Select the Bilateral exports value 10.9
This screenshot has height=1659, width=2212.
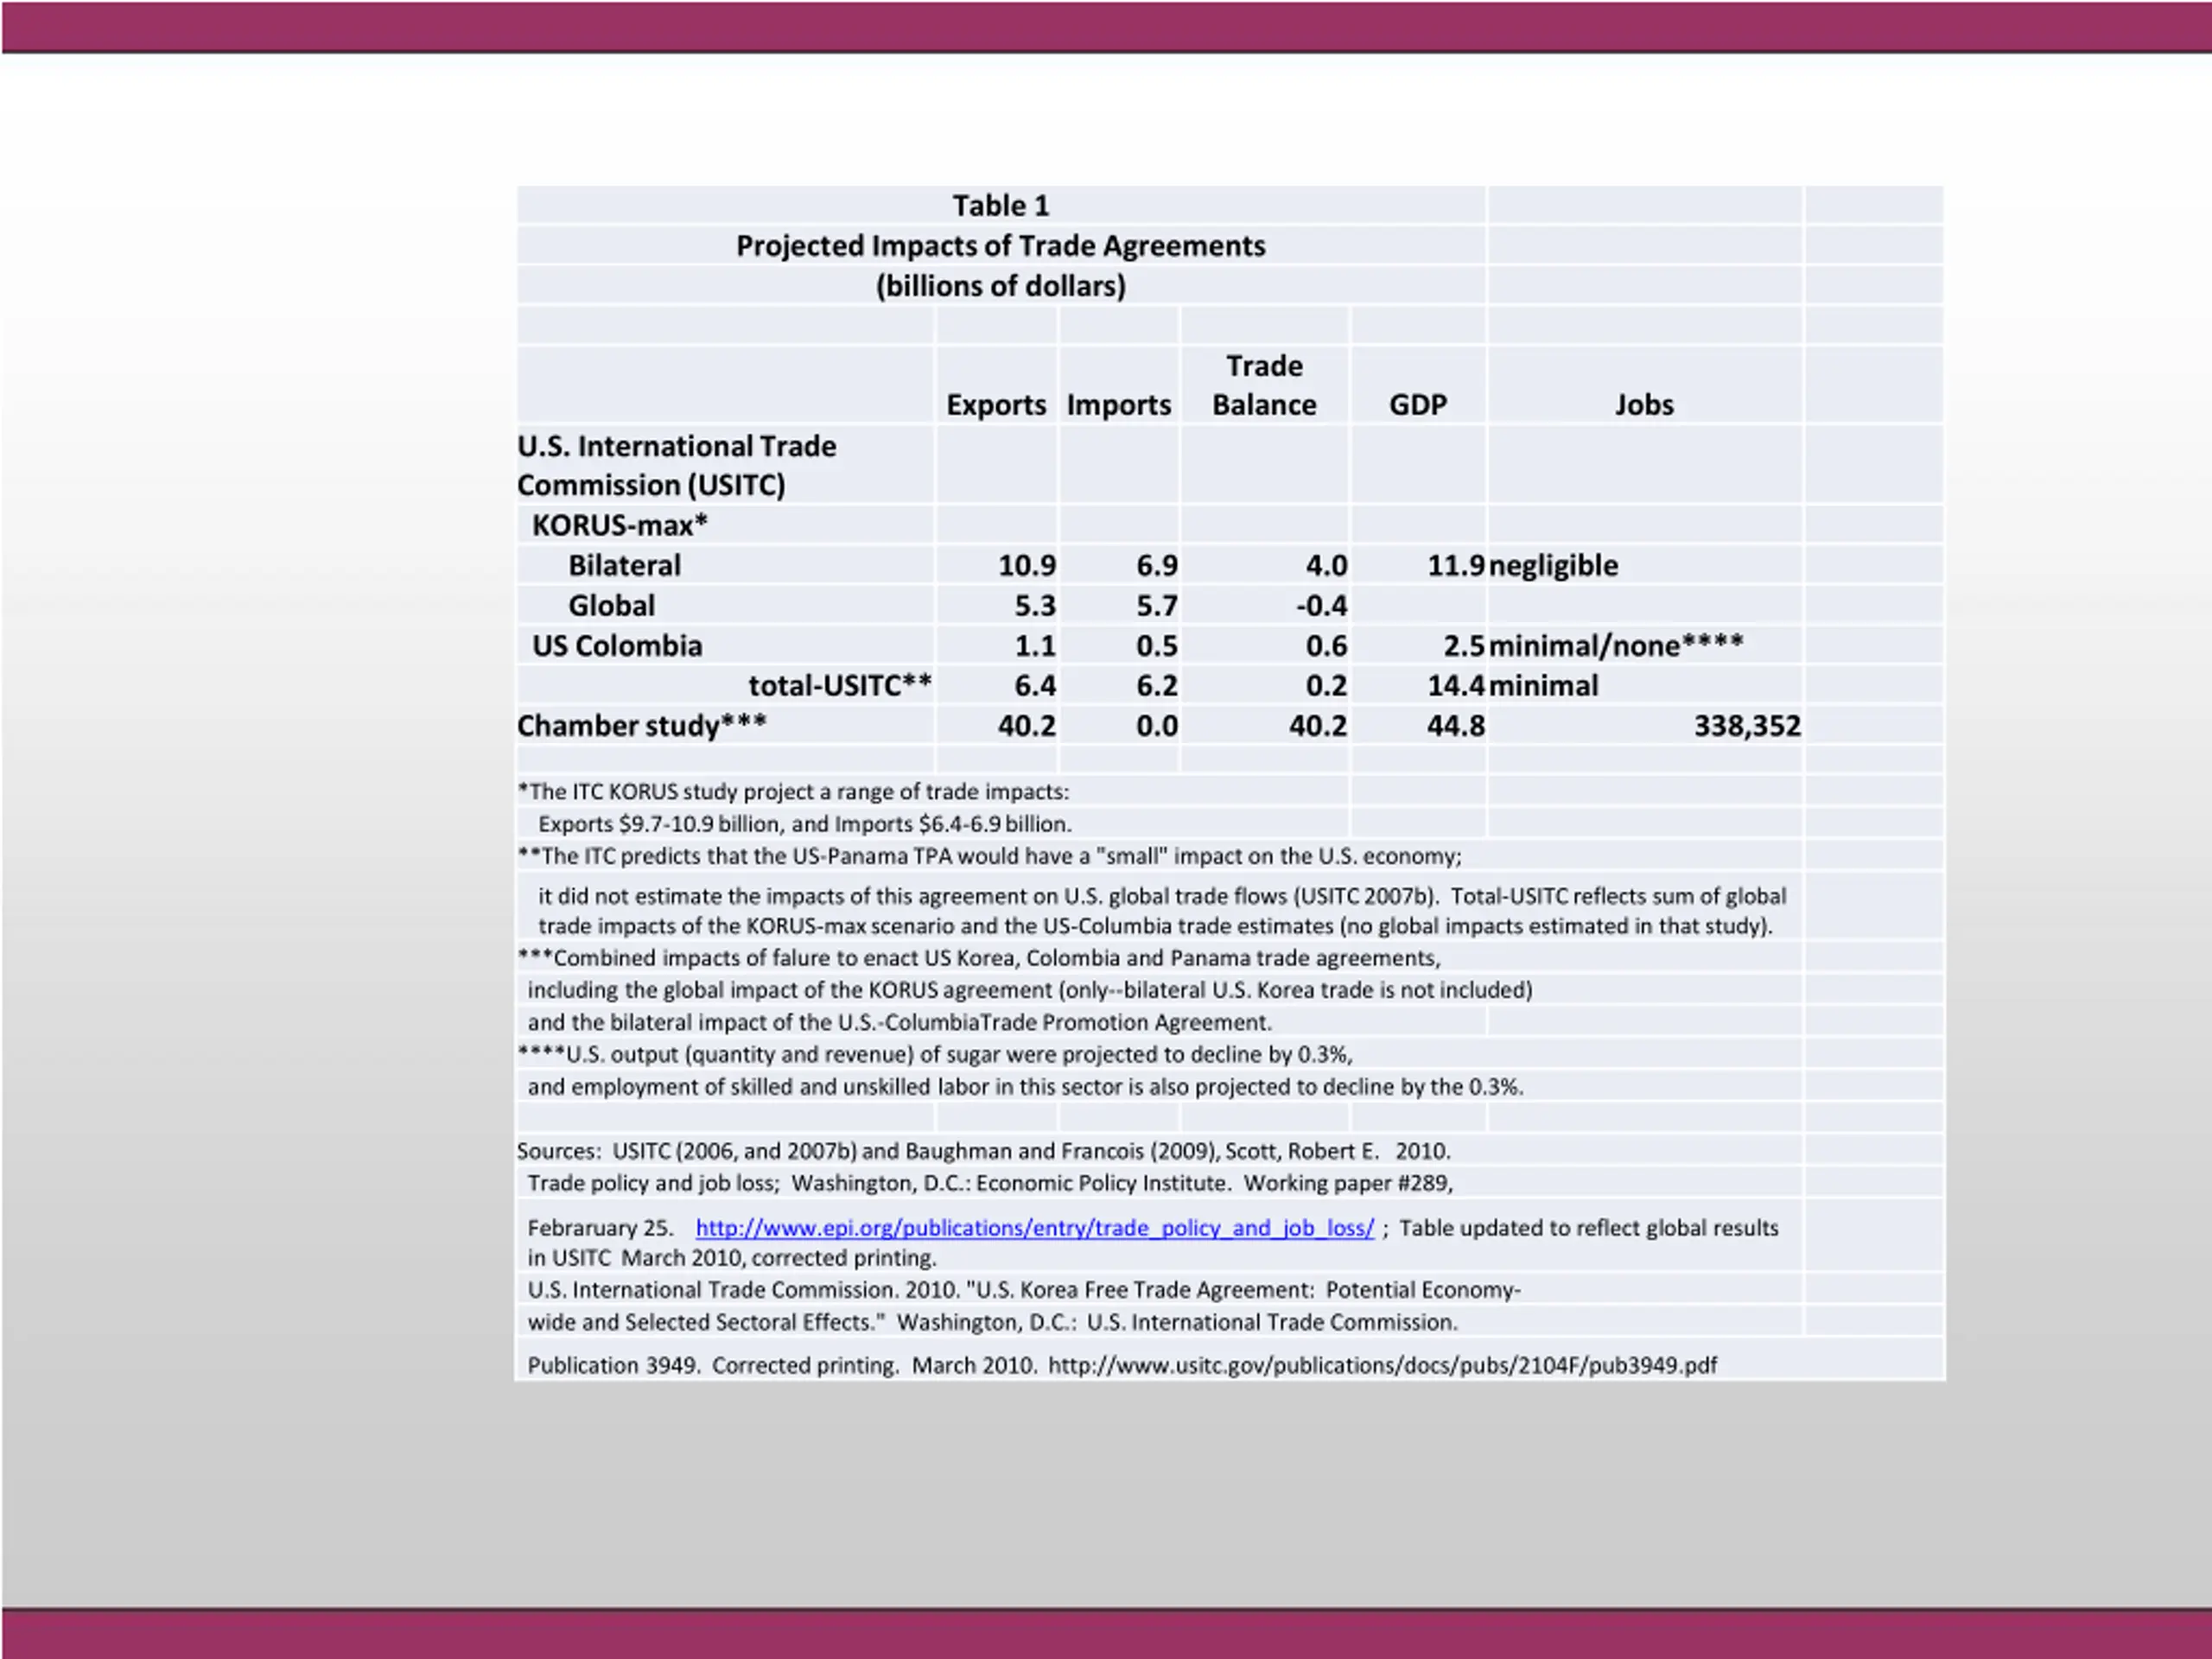(1027, 566)
